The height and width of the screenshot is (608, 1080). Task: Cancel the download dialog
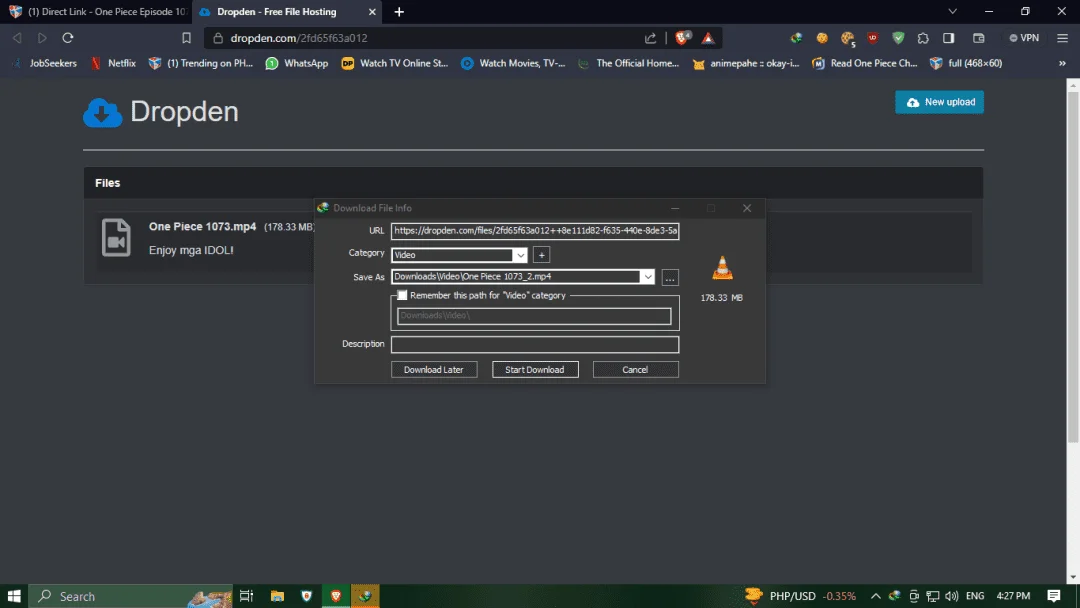click(635, 370)
